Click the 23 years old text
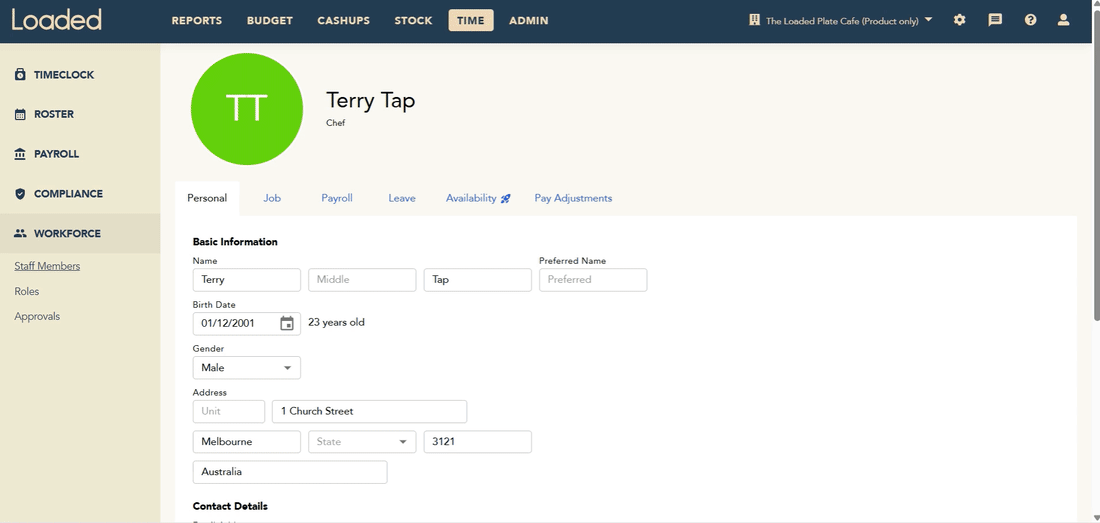Screen dimensions: 1100x523 point(336,322)
